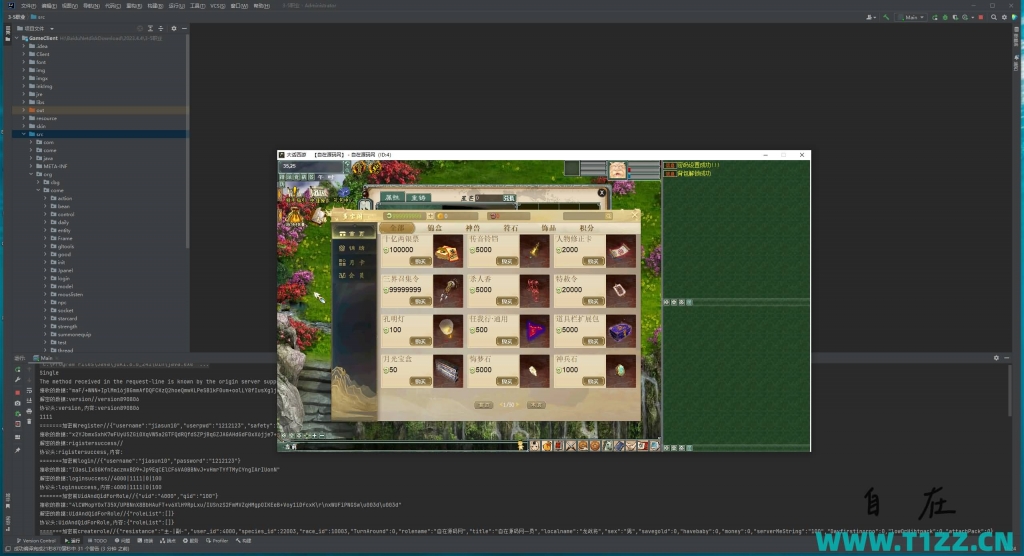Open the Version Control tool window
Image resolution: width=1024 pixels, height=556 pixels.
36,541
